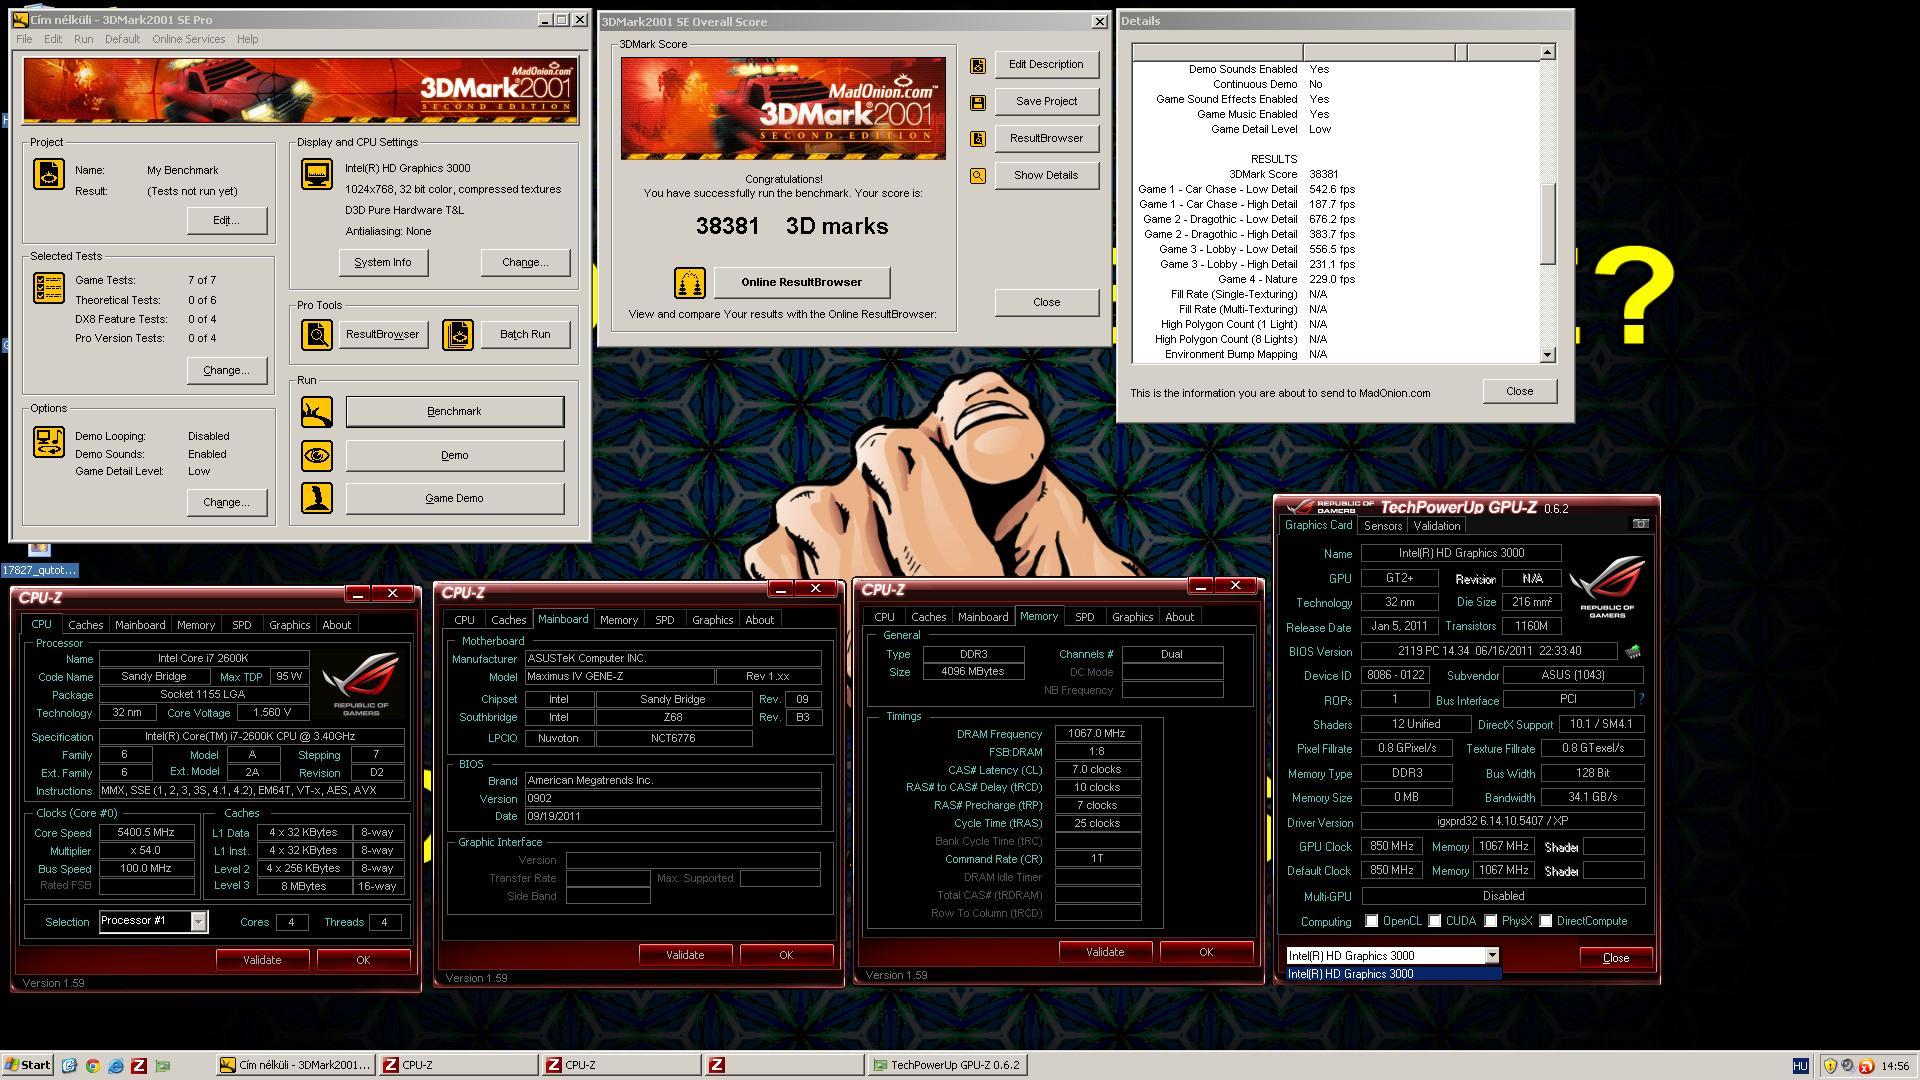
Task: Click the Benchmark button to run tests
Action: tap(455, 412)
